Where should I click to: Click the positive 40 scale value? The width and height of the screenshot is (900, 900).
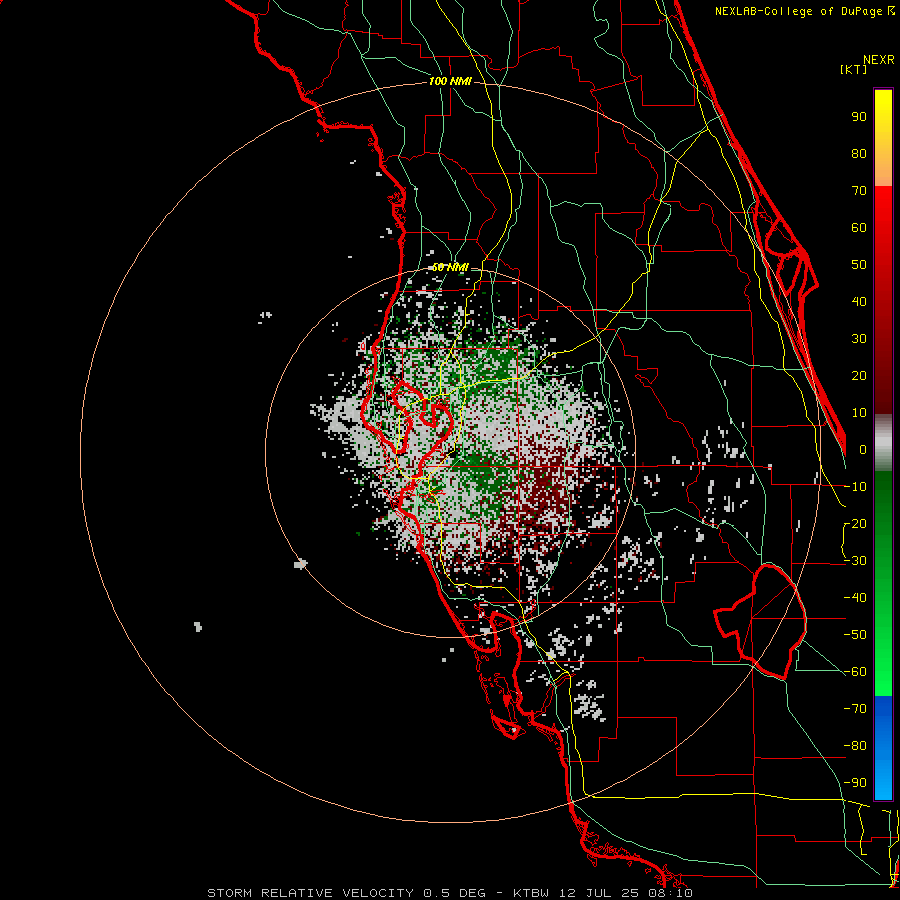pyautogui.click(x=859, y=301)
